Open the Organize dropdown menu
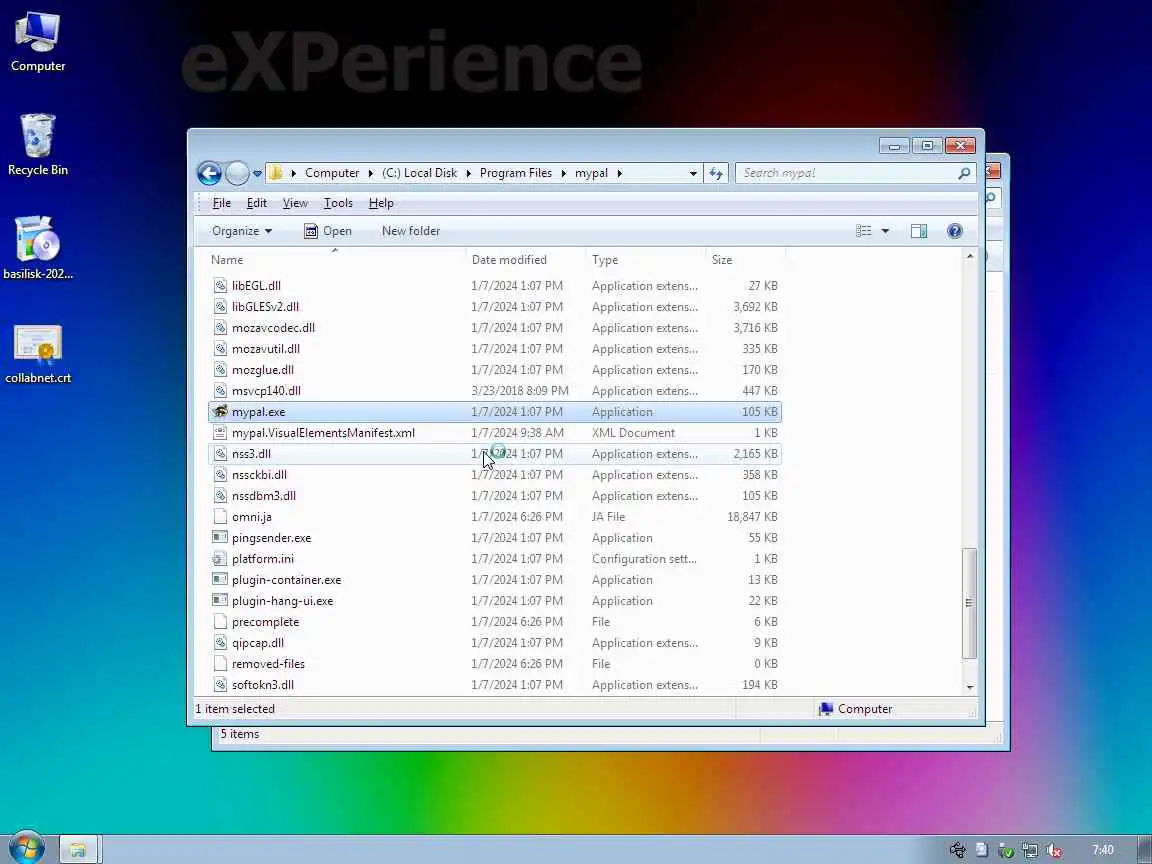 pos(242,231)
